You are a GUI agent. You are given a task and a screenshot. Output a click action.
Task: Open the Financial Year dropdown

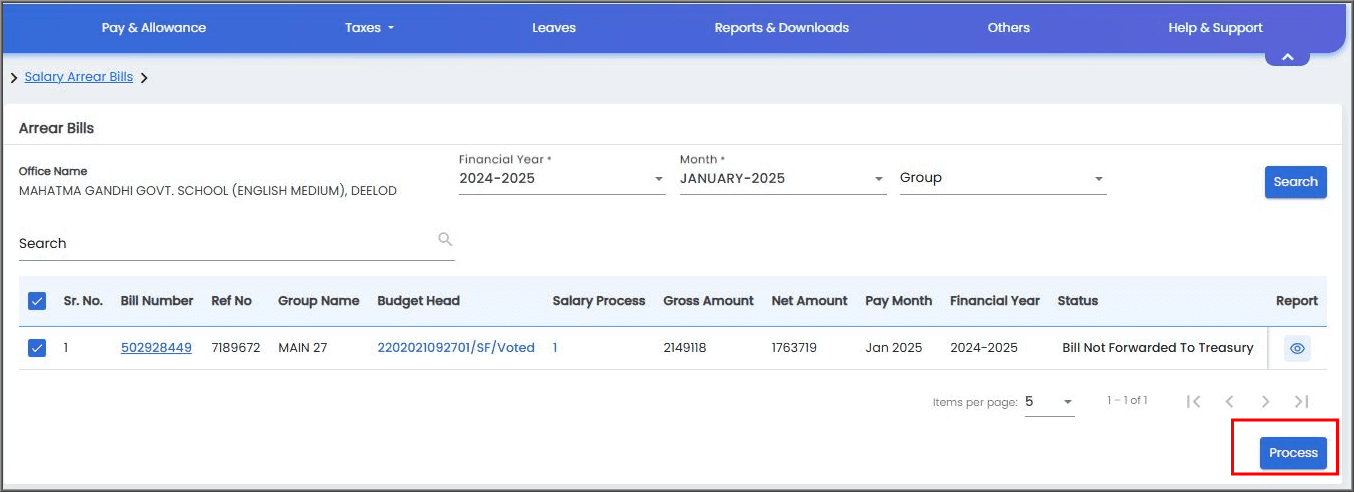(x=562, y=179)
